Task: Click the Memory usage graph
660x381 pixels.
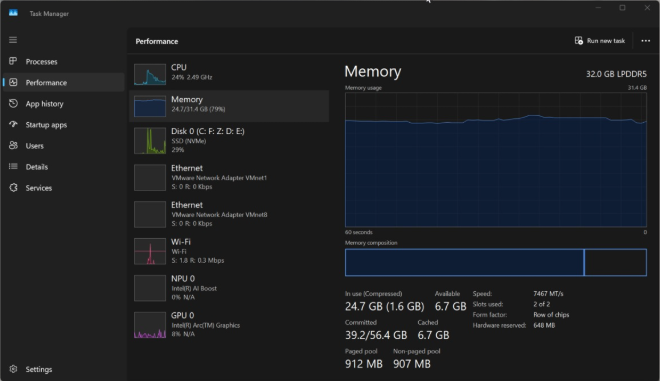Action: coord(496,160)
